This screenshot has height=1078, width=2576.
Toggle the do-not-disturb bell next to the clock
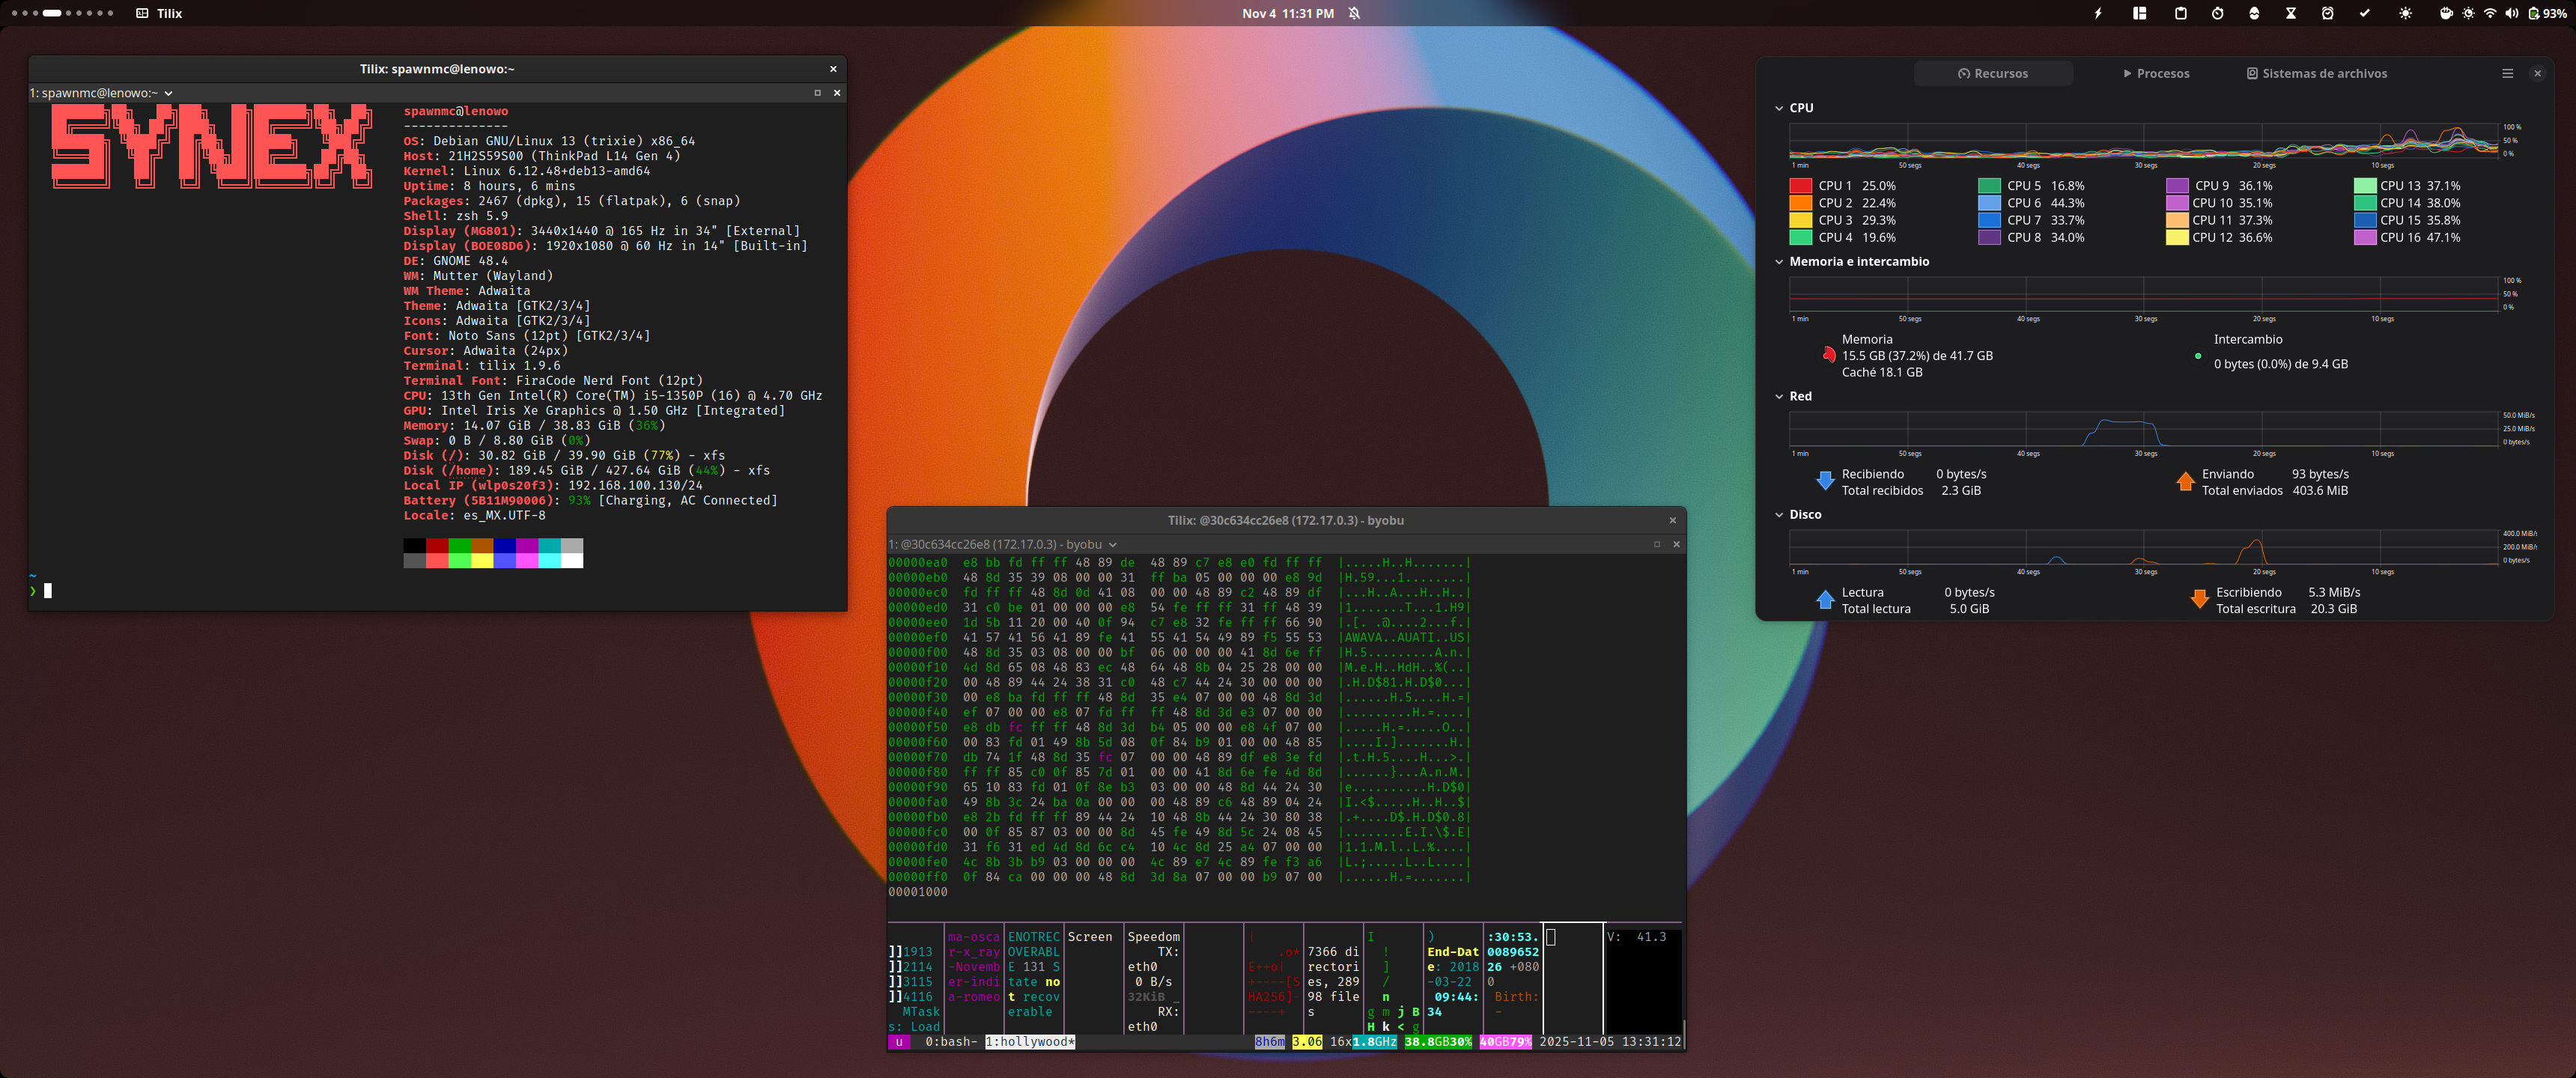[x=1354, y=14]
